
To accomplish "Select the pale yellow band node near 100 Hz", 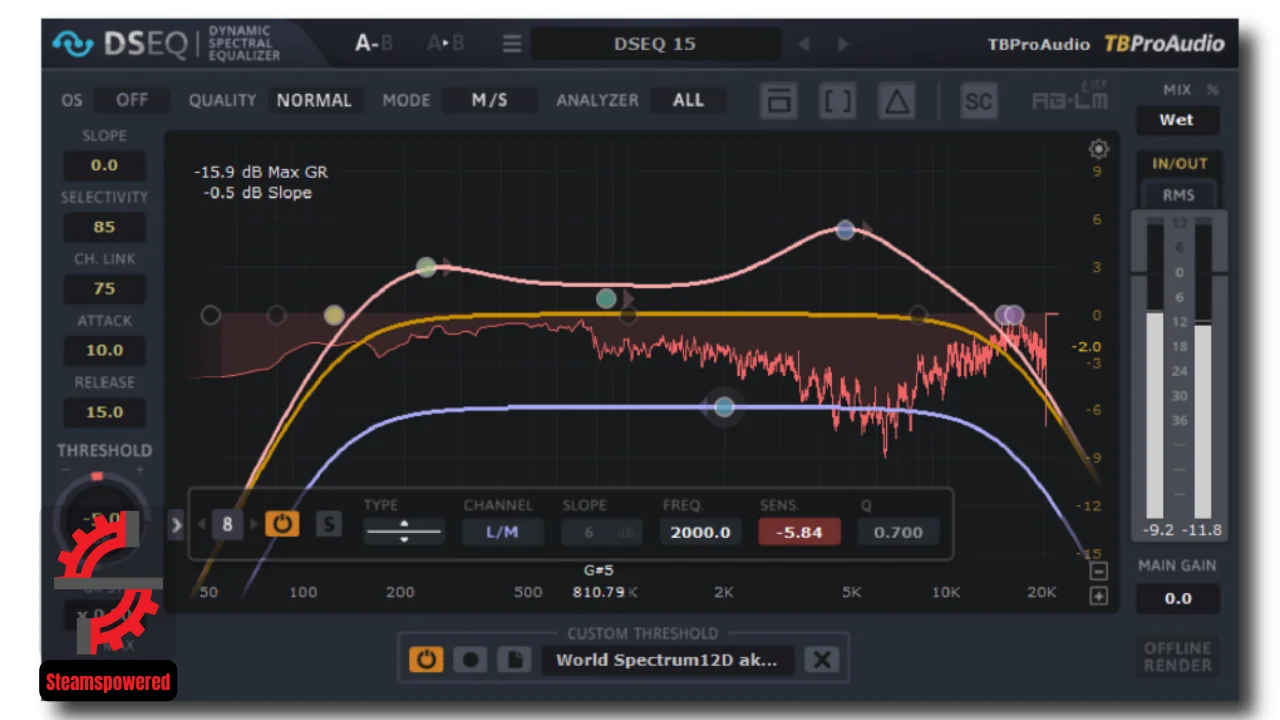I will click(x=334, y=316).
